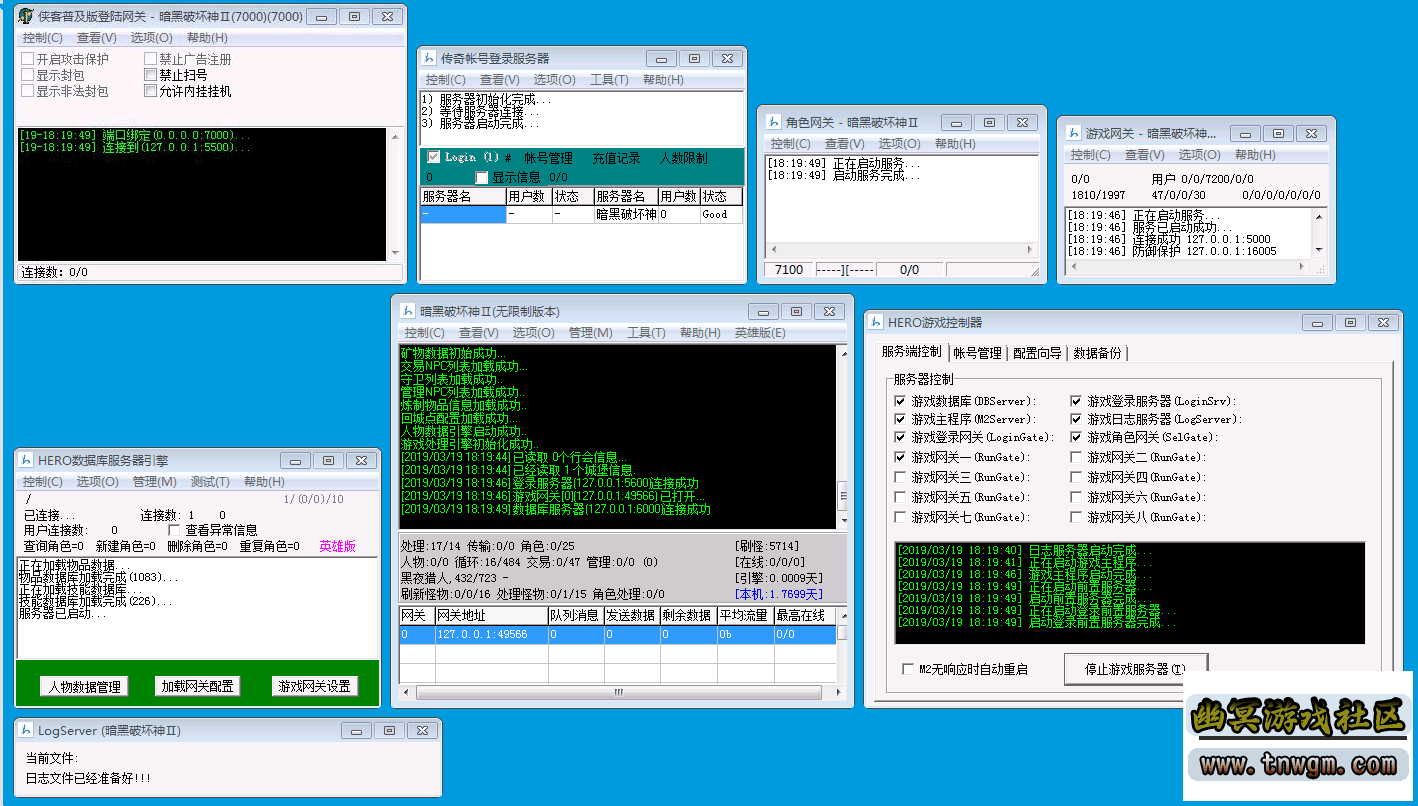Screen dimensions: 1418x806
Task: Open 查看(V) menu in 角色网关 window
Action: [844, 144]
